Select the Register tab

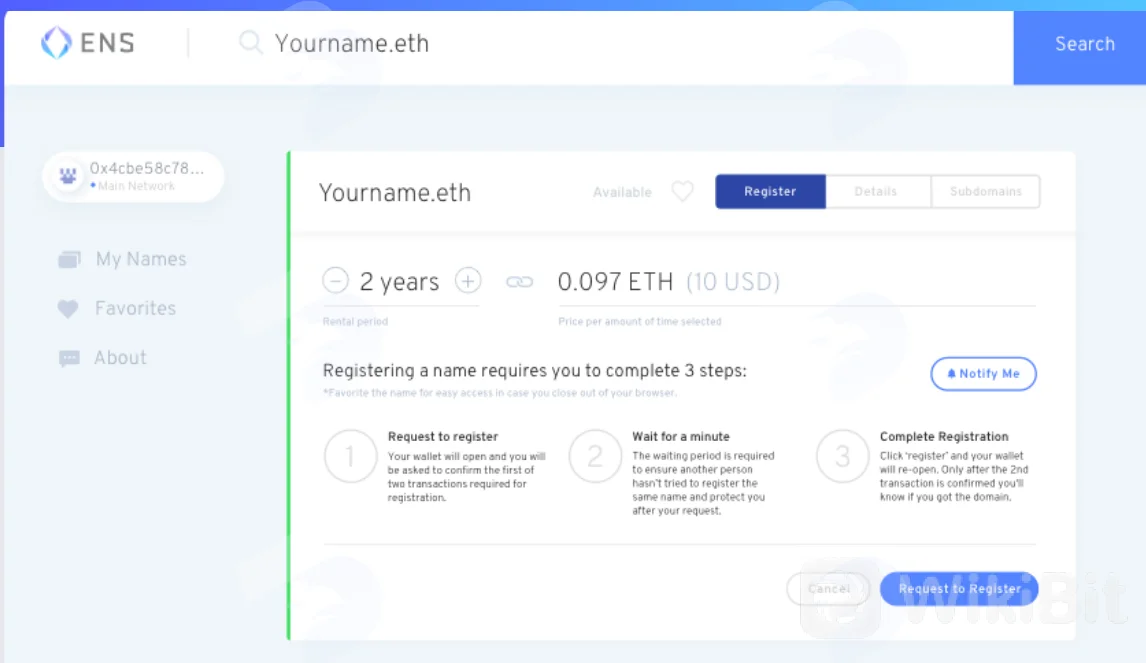770,192
